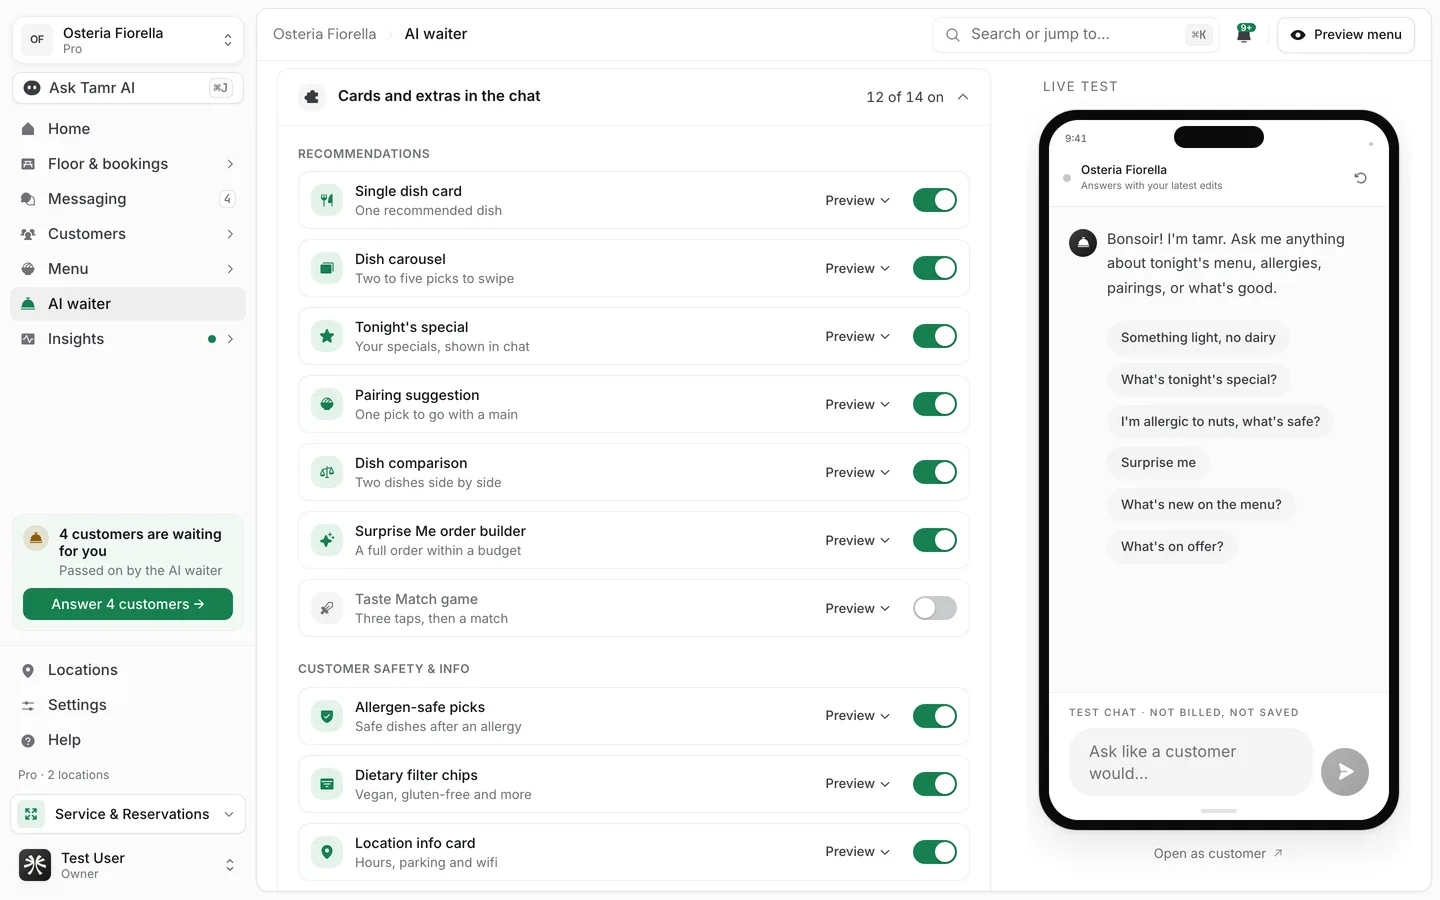Click the Single dish card fork icon
The image size is (1440, 900).
tap(327, 200)
